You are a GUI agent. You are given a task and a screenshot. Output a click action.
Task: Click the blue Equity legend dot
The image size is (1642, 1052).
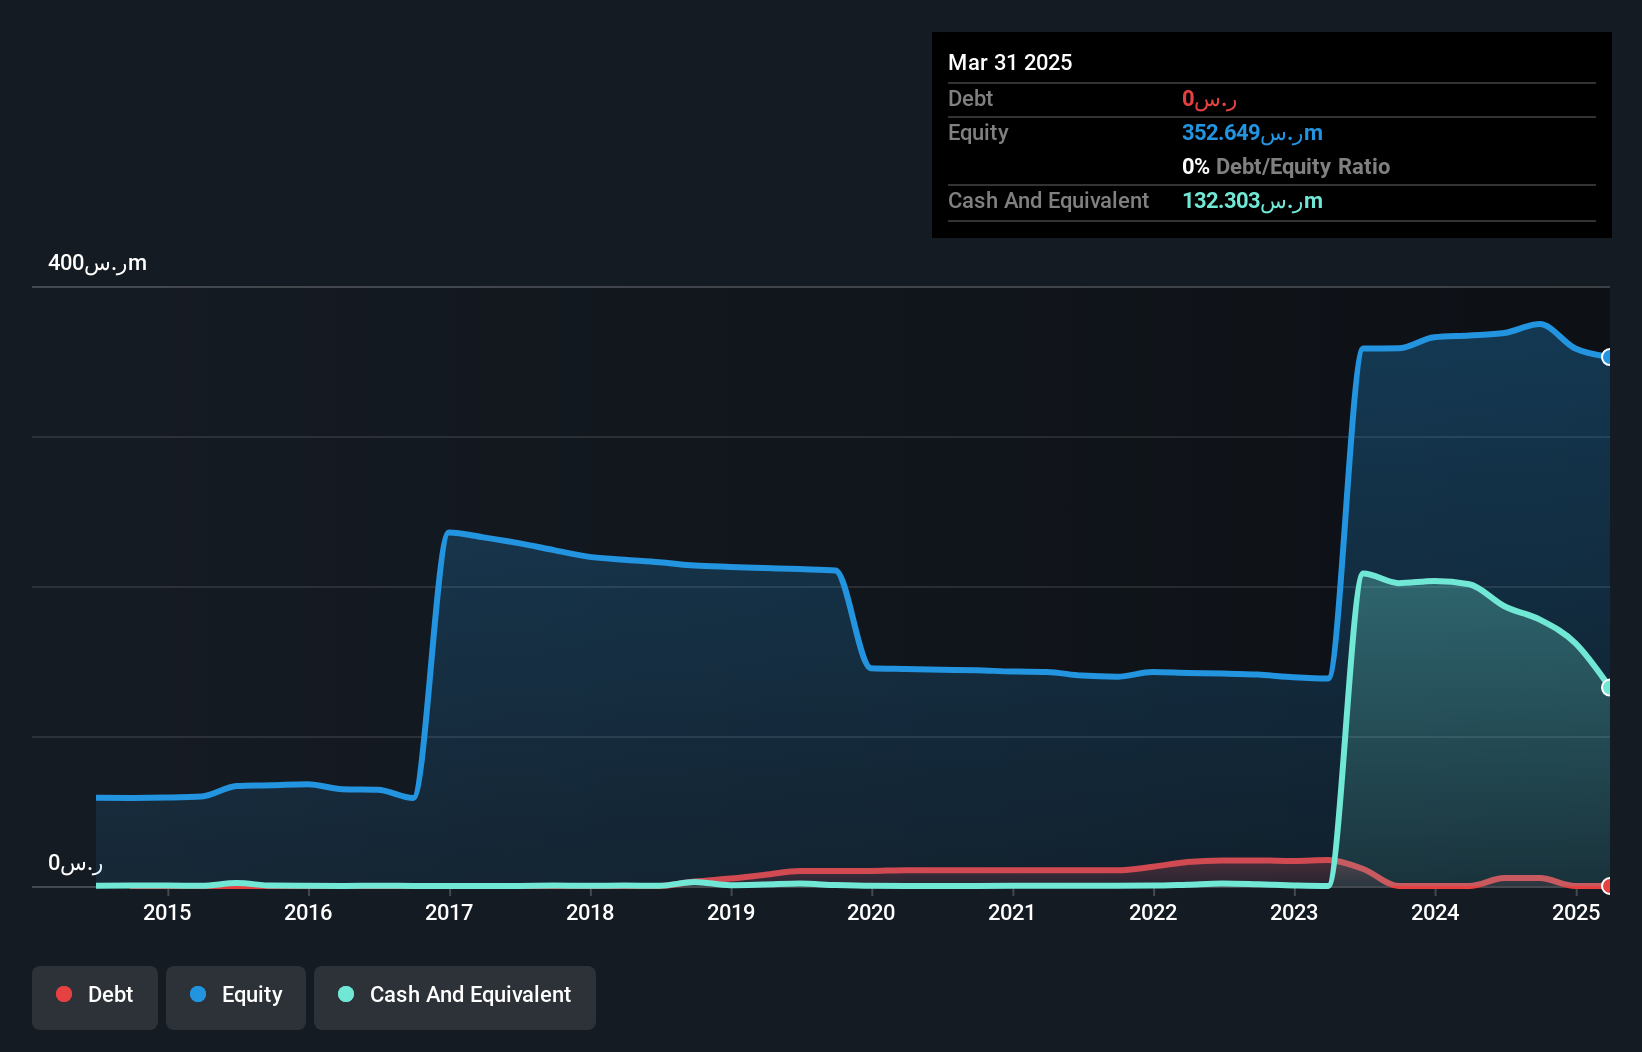pos(199,994)
